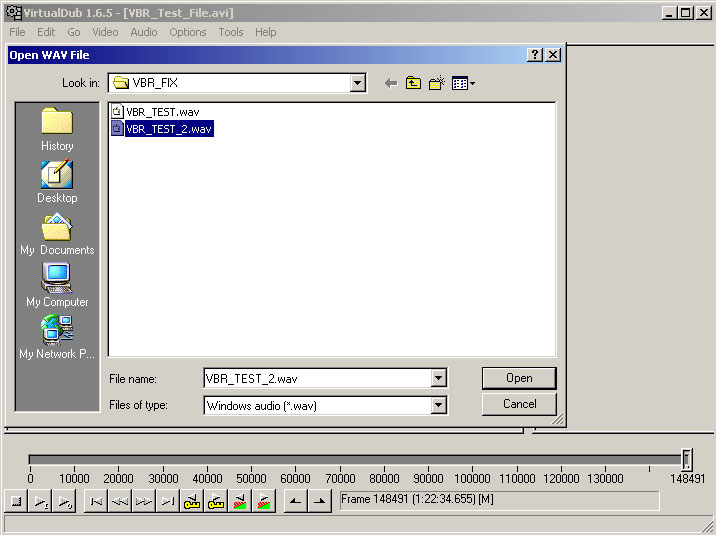Screen dimensions: 716x535
Task: Expand the Files of type dropdown
Action: pos(438,405)
